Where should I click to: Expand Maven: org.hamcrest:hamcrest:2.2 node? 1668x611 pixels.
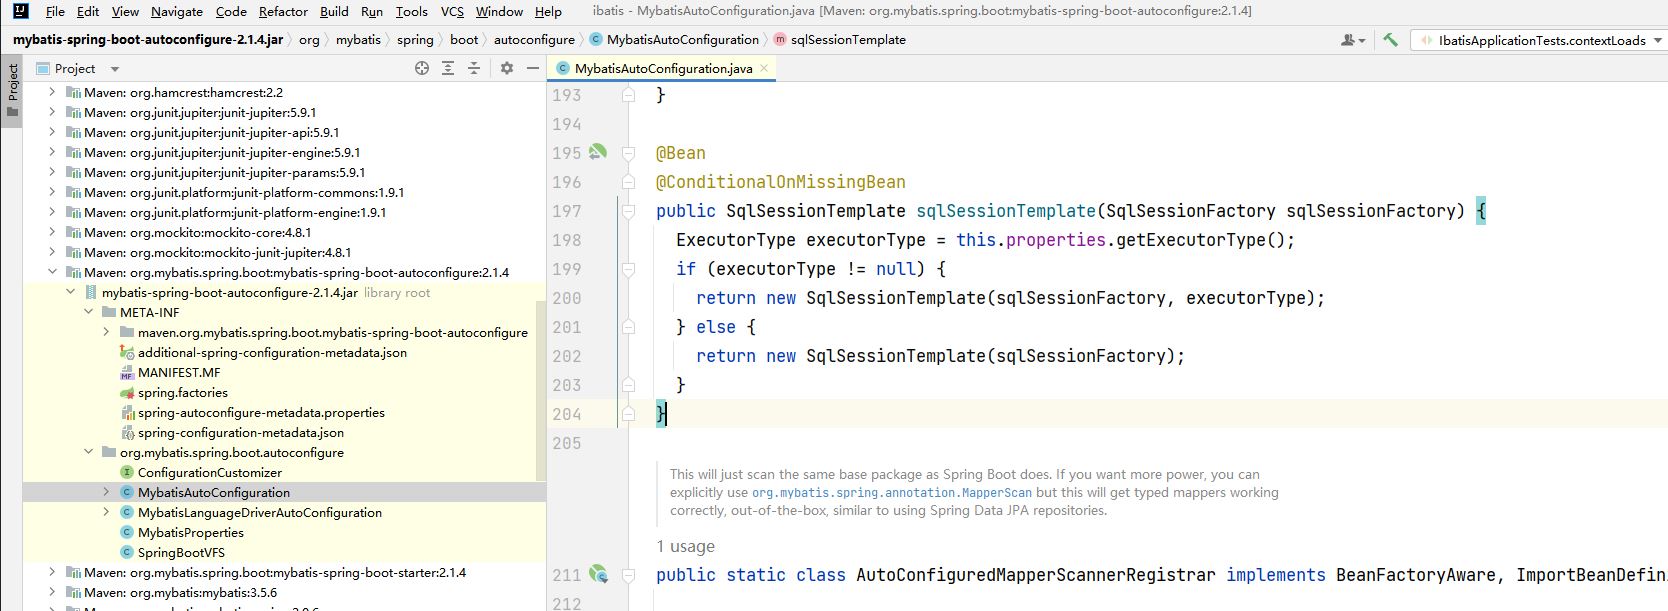pyautogui.click(x=52, y=92)
